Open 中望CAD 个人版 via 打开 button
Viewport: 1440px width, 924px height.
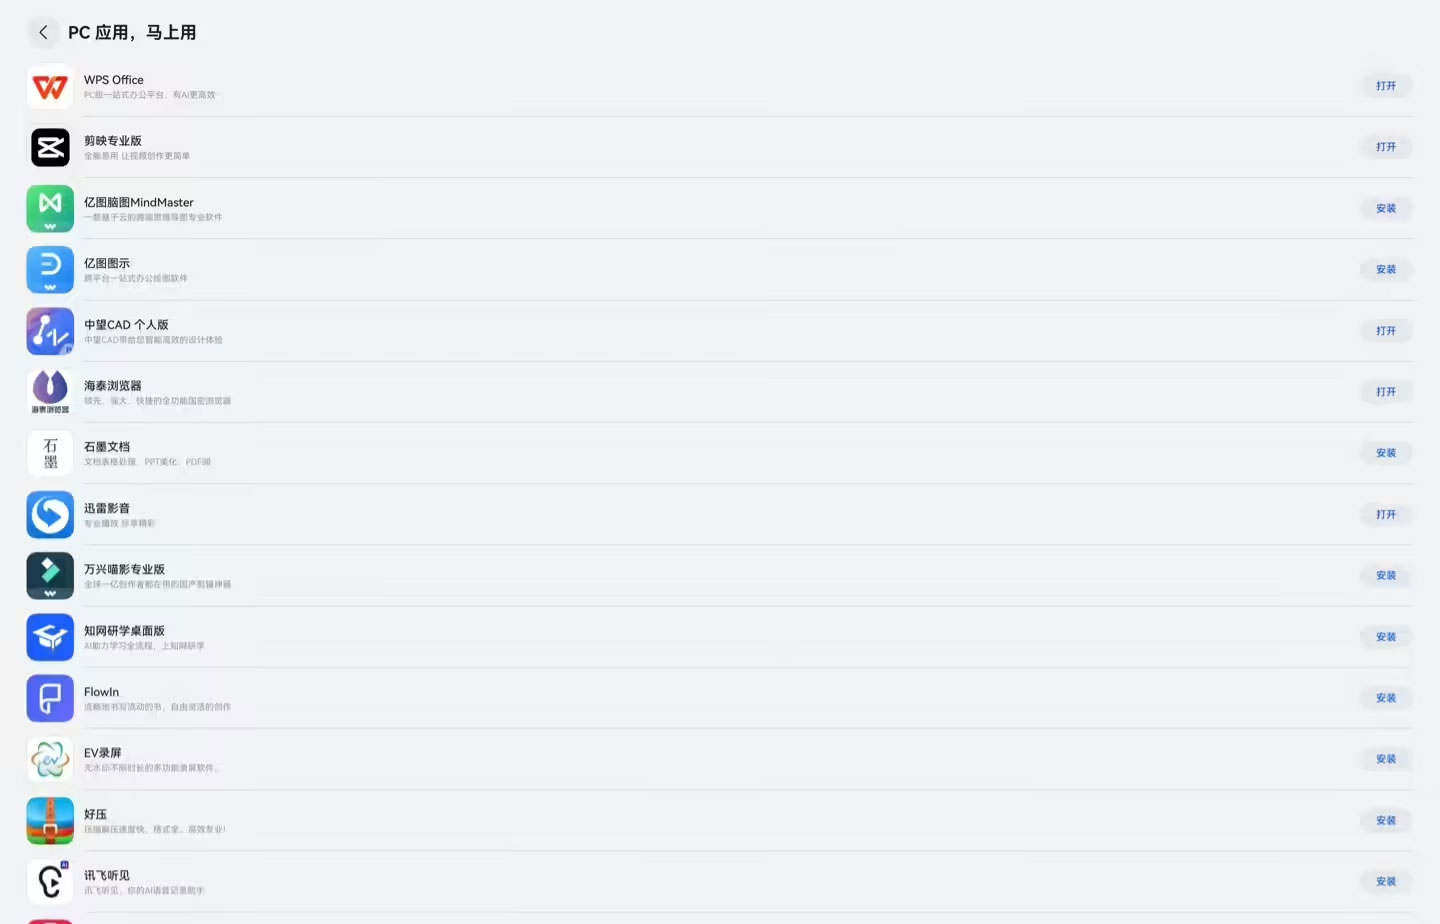click(x=1385, y=331)
